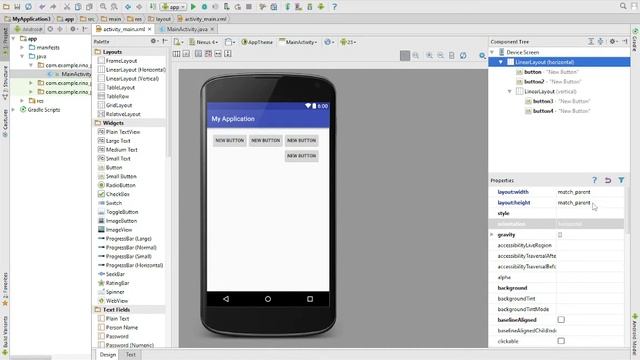Viewport: 640px width, 360px height.
Task: Click the Save All toolbar icon
Action: pos(17,7)
